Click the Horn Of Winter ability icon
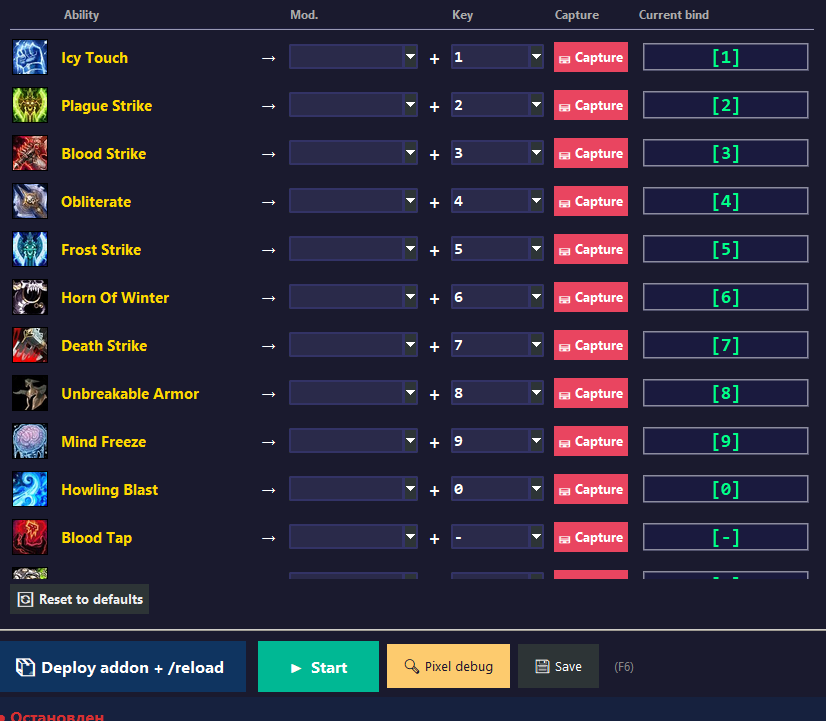Viewport: 826px width, 721px height. tap(30, 297)
